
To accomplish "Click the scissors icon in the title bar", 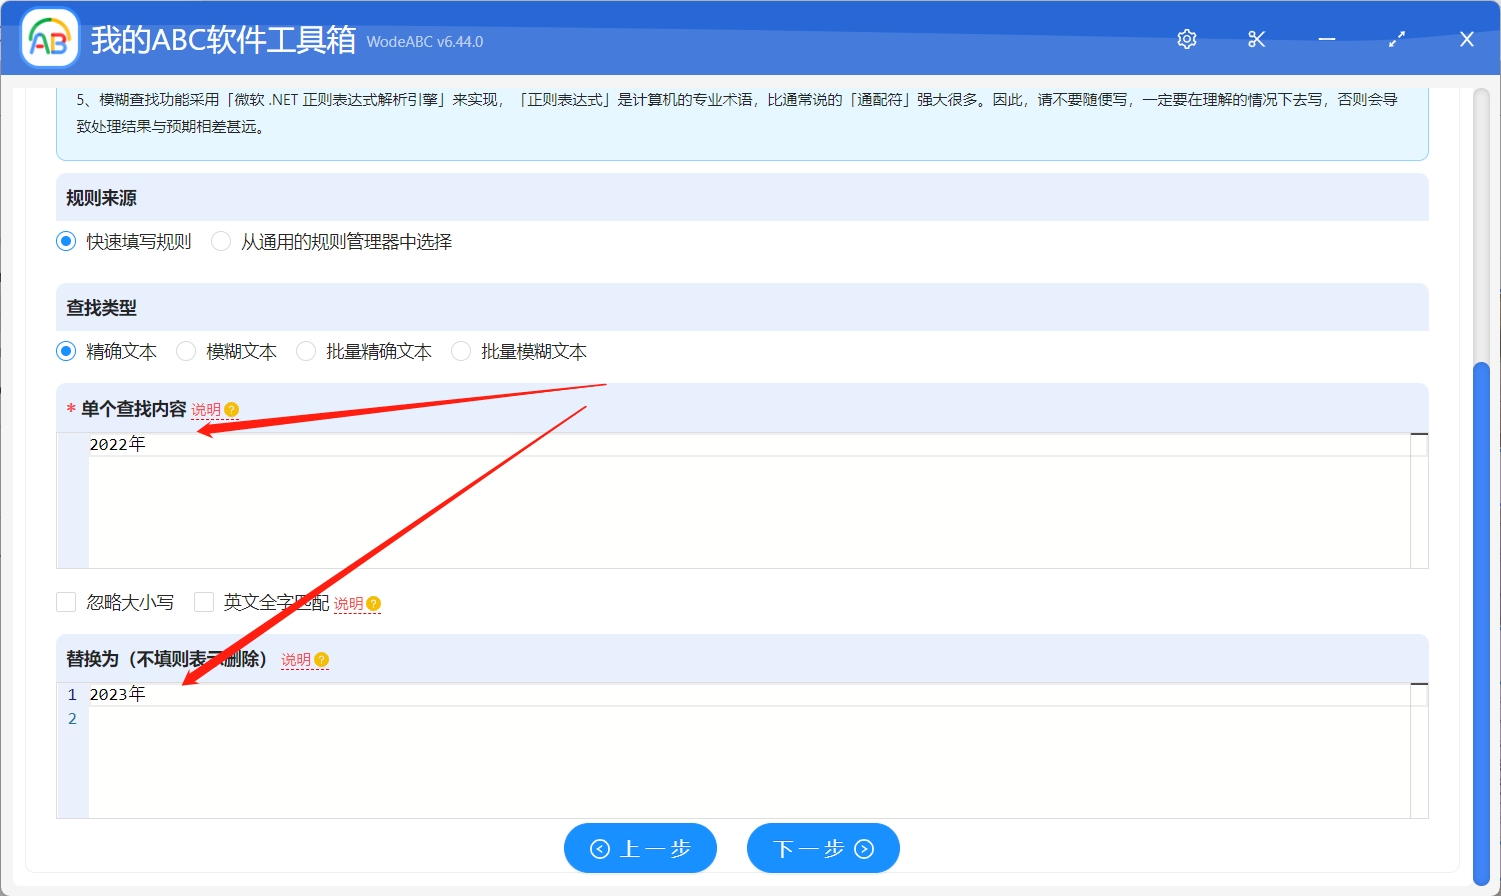I will pos(1256,39).
